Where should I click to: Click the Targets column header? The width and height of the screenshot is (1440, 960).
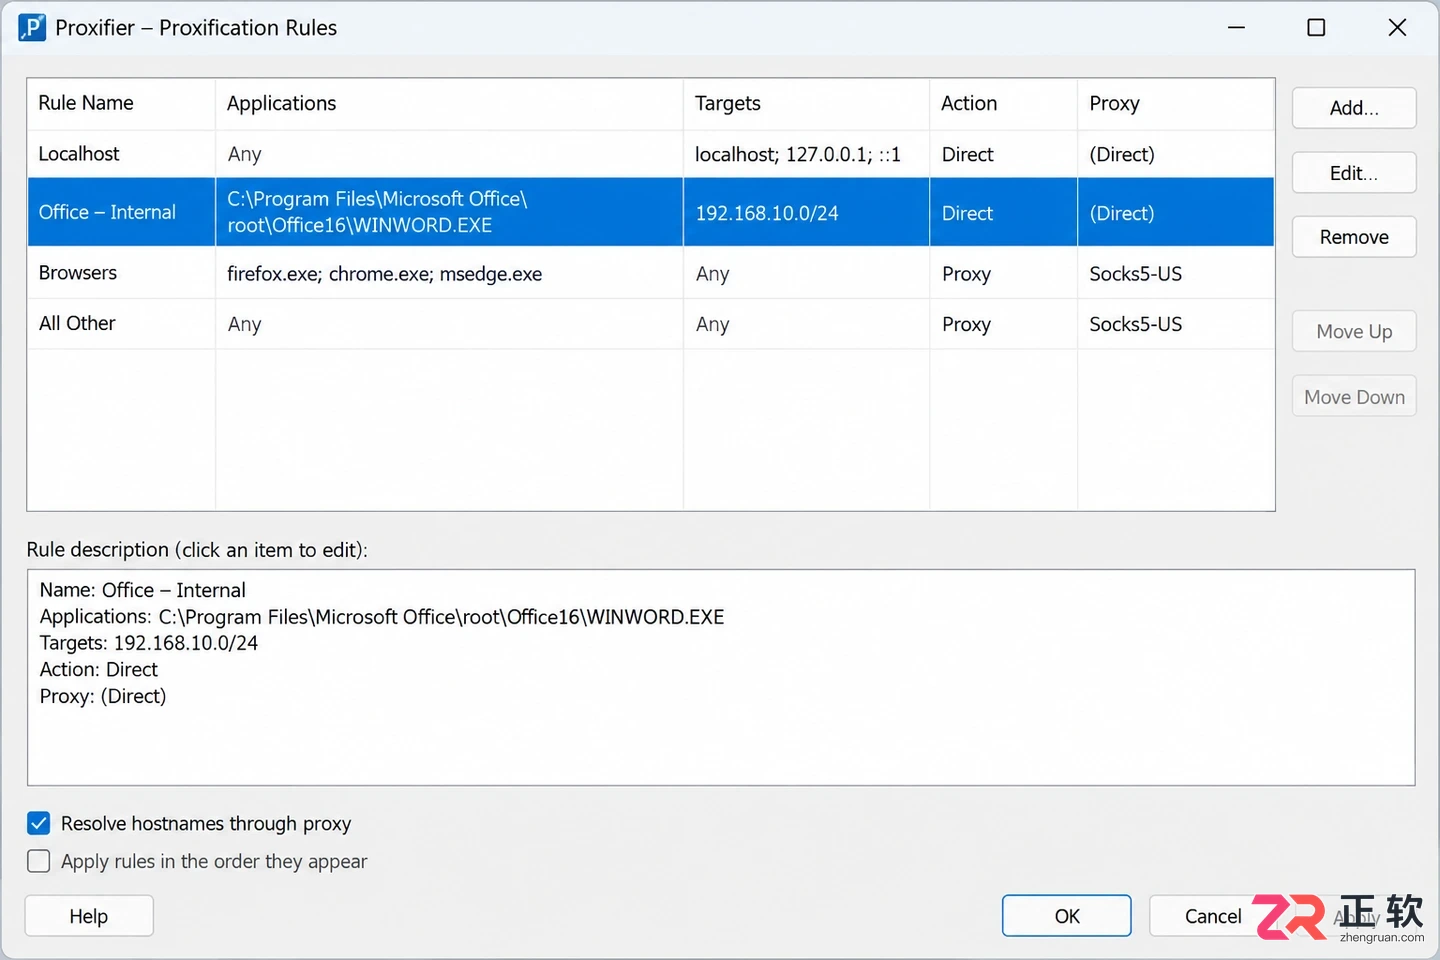coord(806,104)
